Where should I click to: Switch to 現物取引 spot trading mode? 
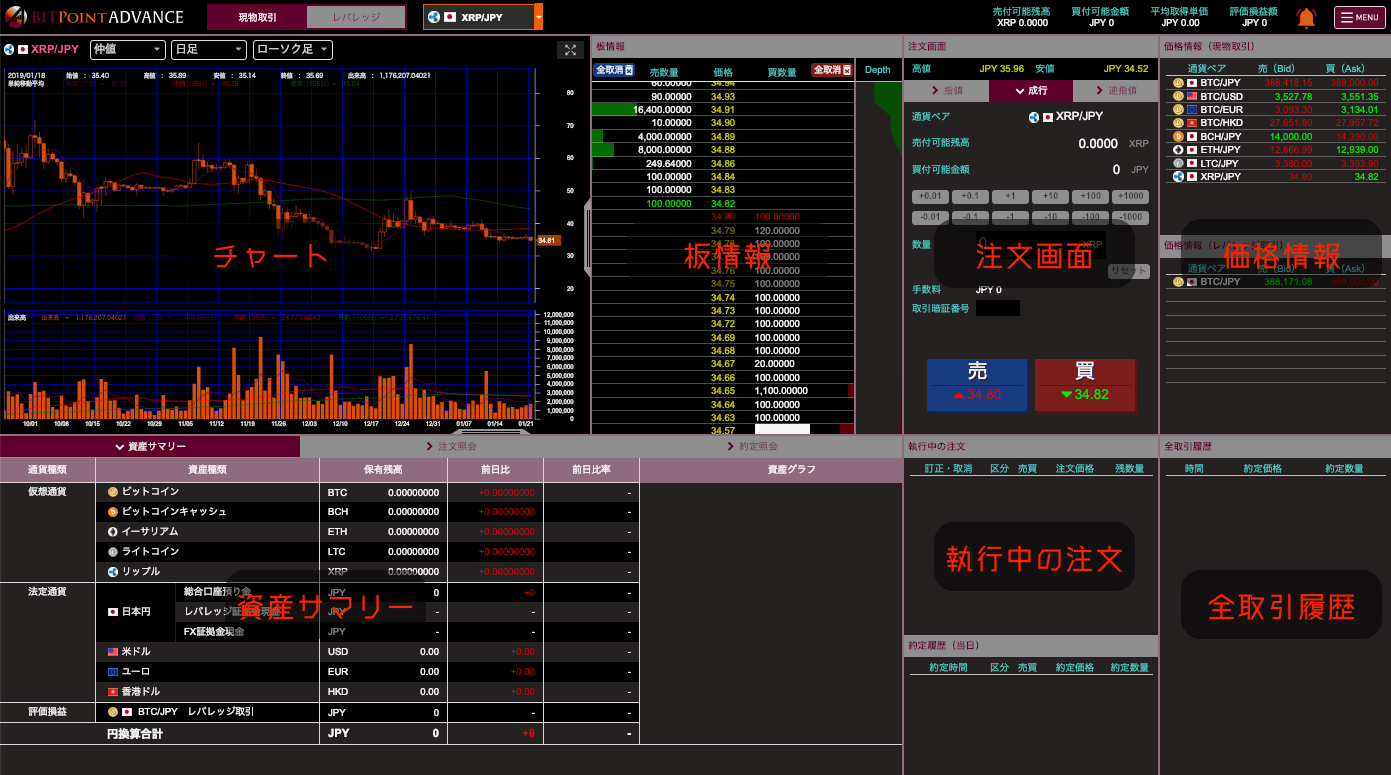point(257,17)
